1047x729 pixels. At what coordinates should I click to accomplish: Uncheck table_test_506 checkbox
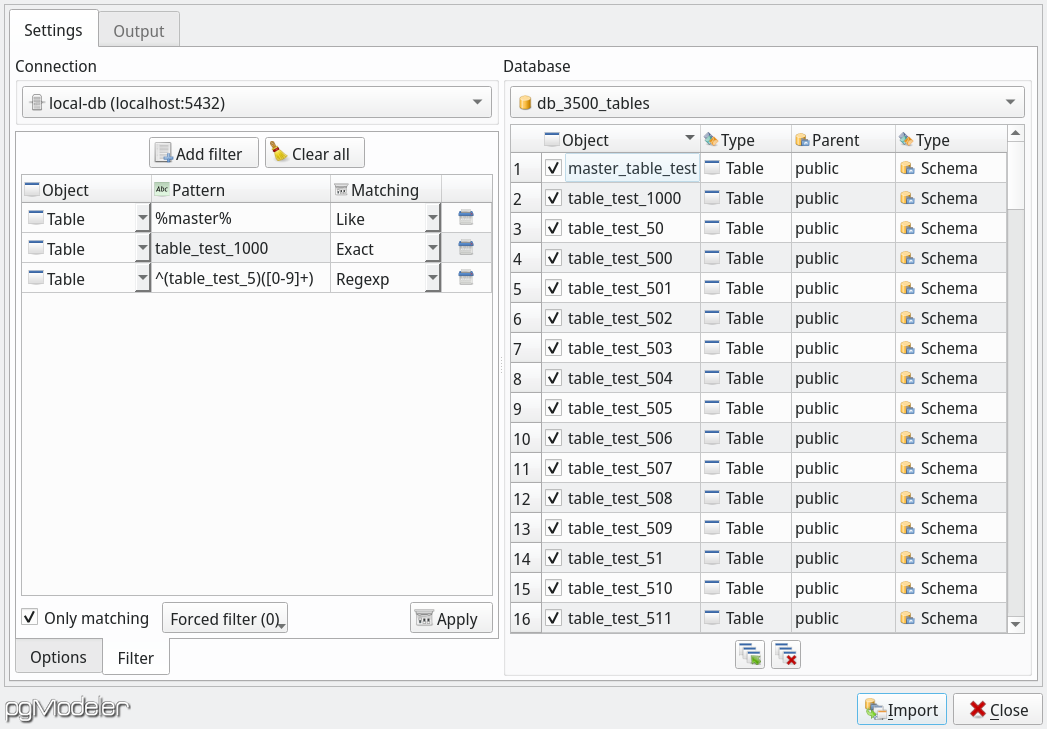(554, 438)
